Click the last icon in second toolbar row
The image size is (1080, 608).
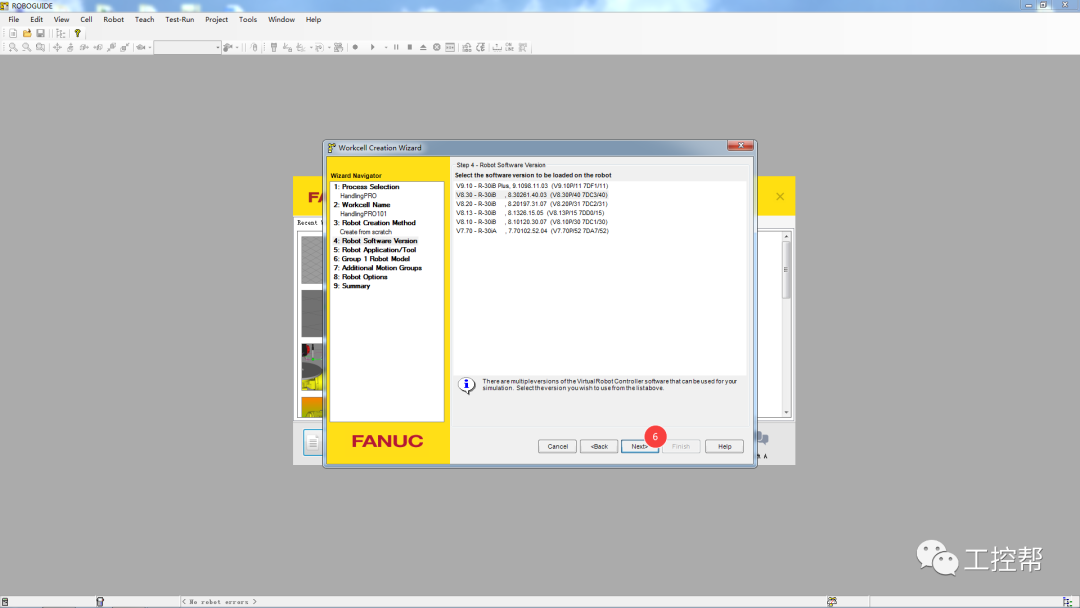523,48
